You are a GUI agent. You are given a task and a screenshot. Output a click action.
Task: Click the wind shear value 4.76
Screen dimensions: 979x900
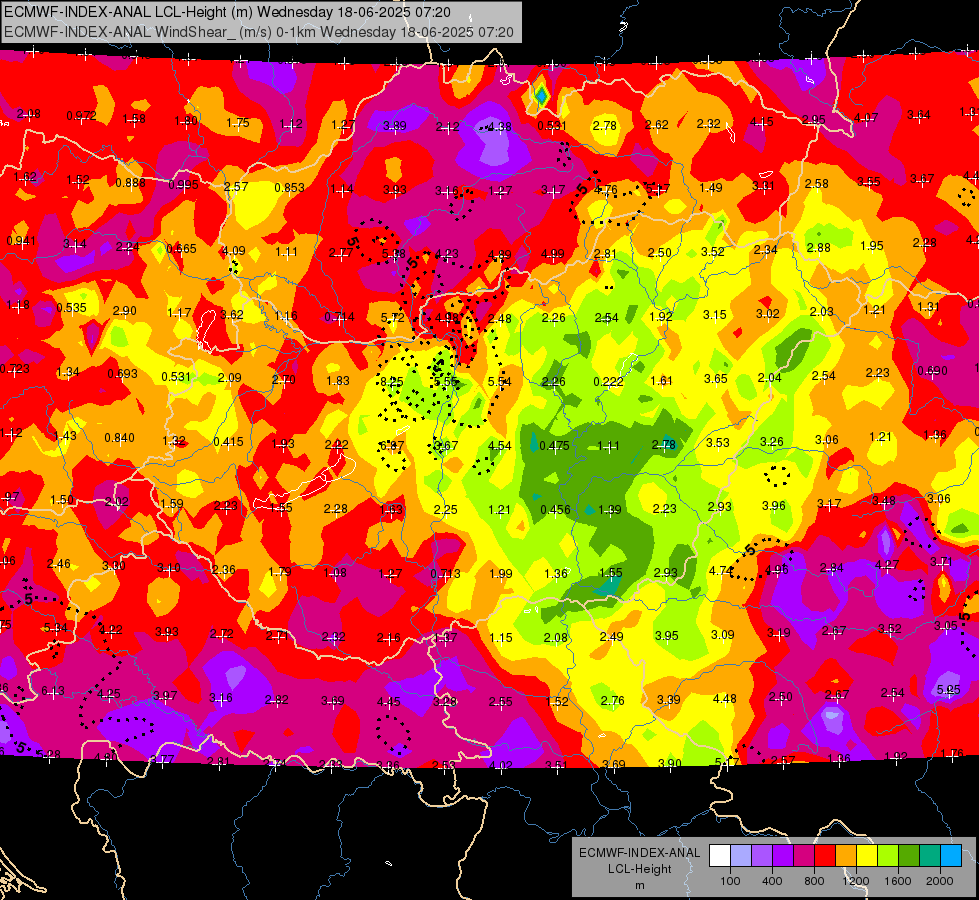pyautogui.click(x=606, y=190)
